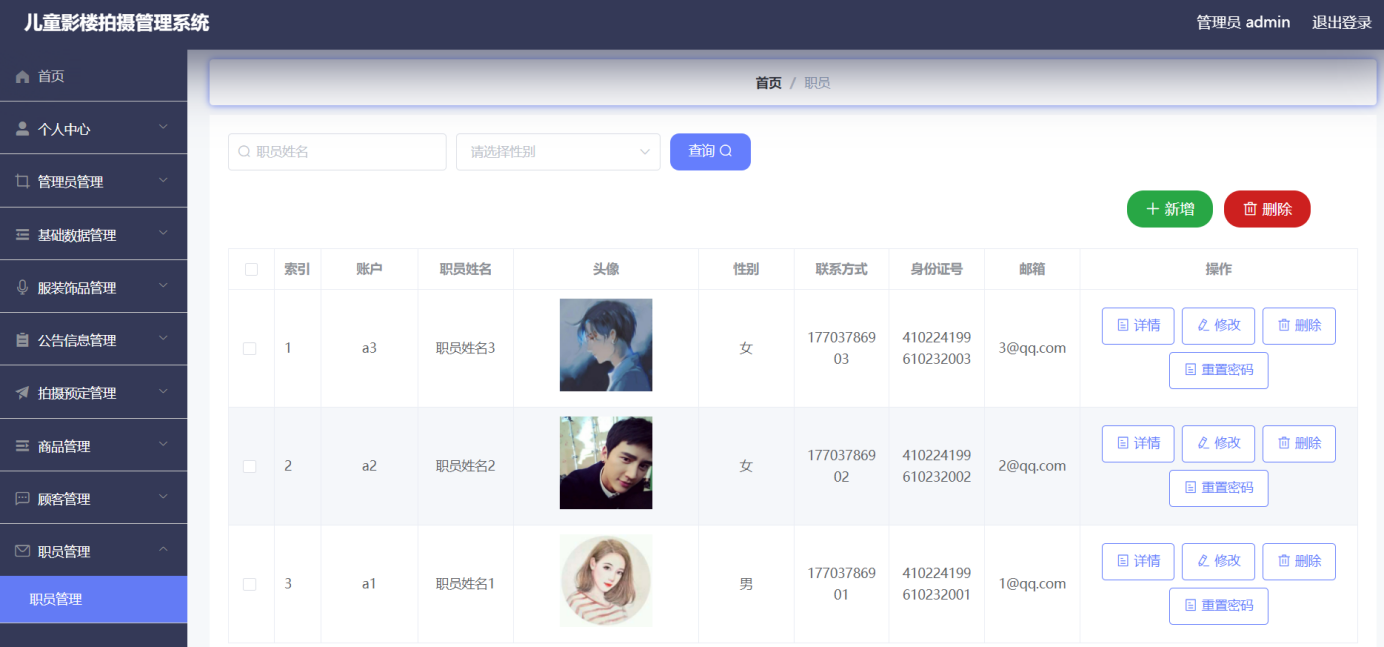Click the trash icon on a1 row 删除
This screenshot has height=647, width=1384.
tap(1284, 561)
